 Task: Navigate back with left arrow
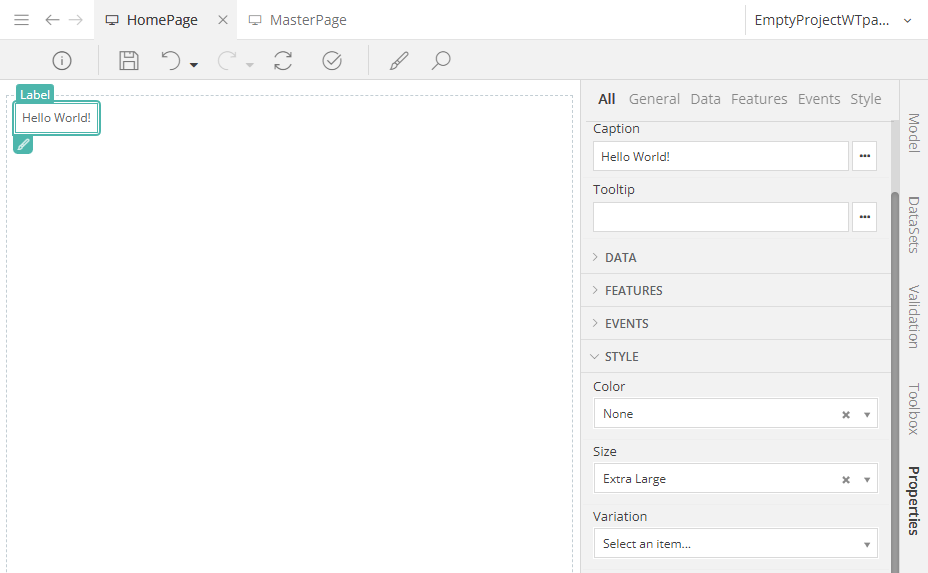click(x=52, y=20)
